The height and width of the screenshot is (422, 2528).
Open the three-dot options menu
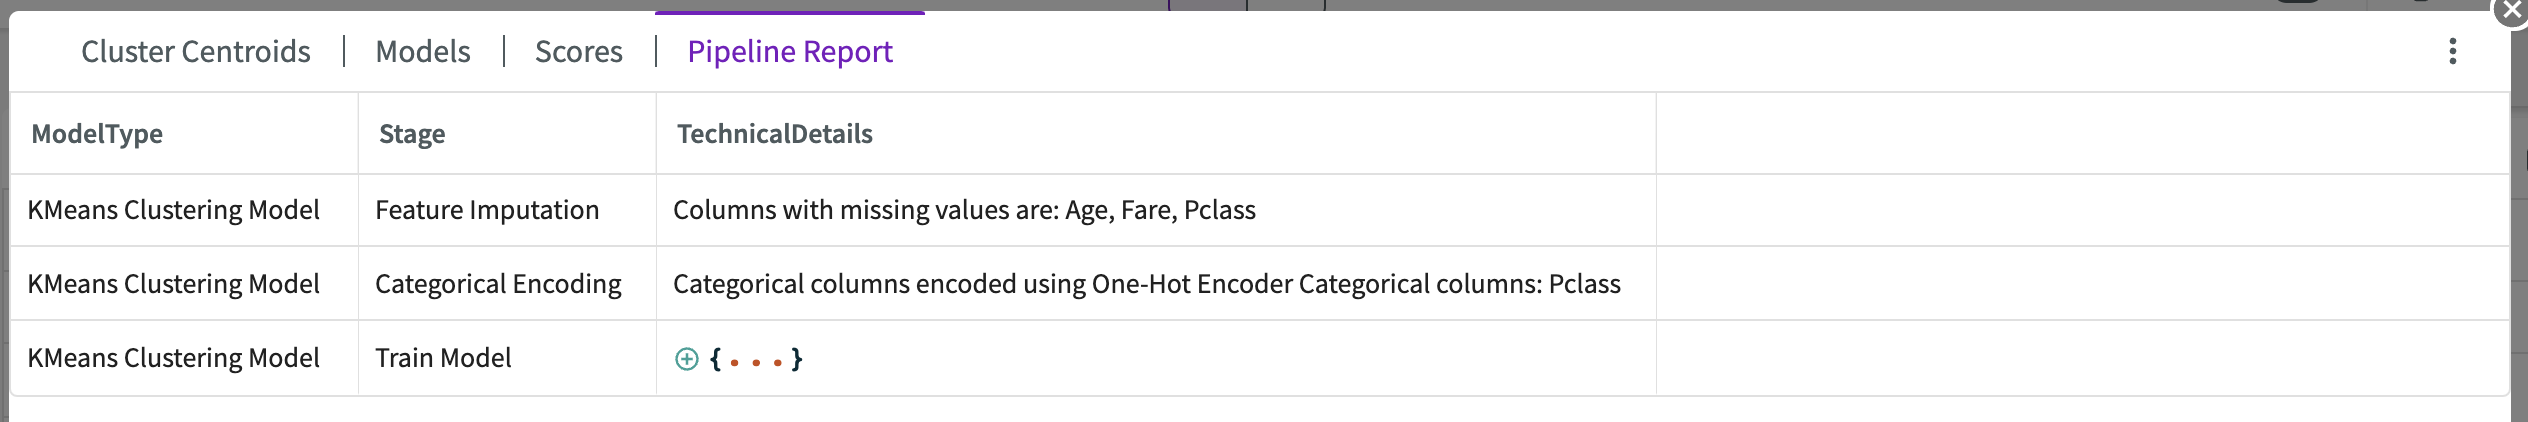tap(2452, 51)
